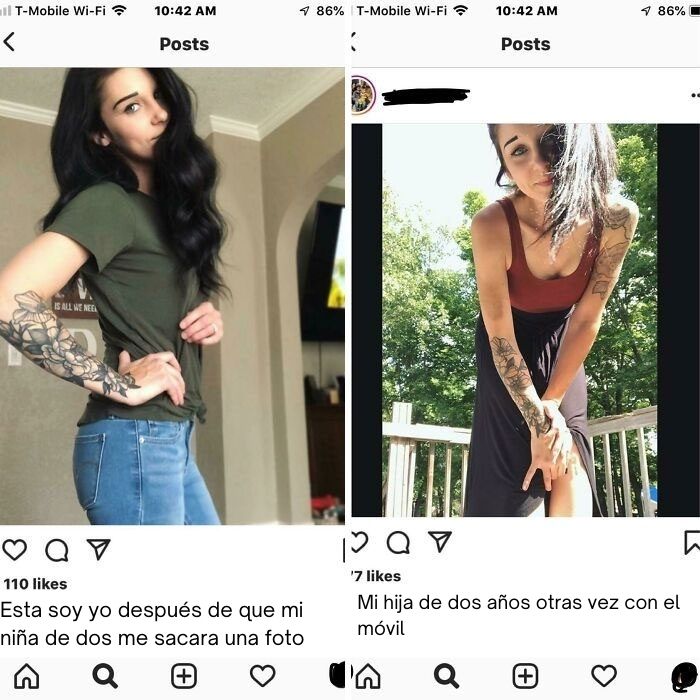The image size is (700, 700).
Task: Tap the new post plus icon on right
Action: pyautogui.click(x=525, y=676)
